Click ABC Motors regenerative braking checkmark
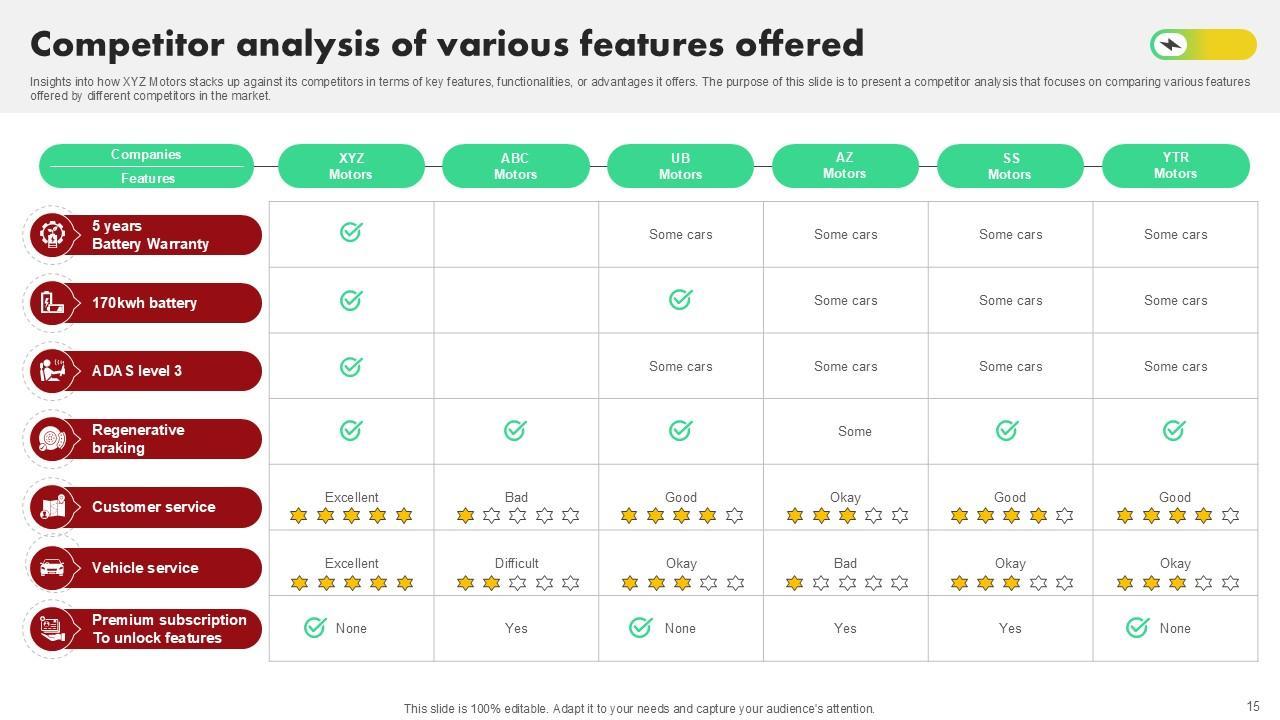Viewport: 1280px width, 720px height. click(x=515, y=430)
